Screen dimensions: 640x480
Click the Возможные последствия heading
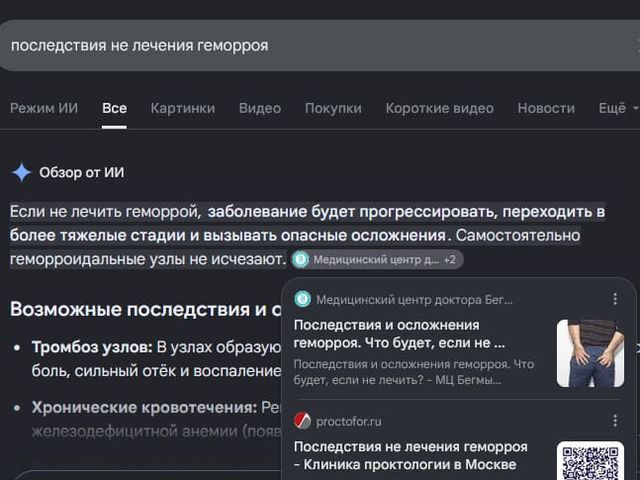[145, 309]
